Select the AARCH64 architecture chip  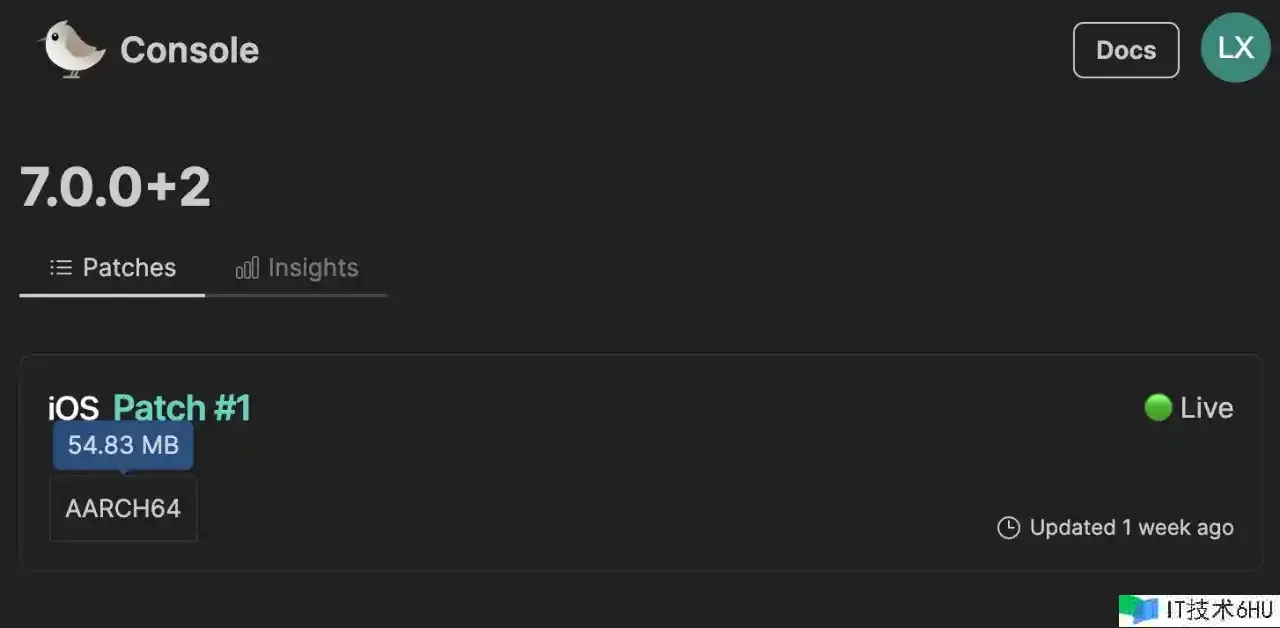123,508
